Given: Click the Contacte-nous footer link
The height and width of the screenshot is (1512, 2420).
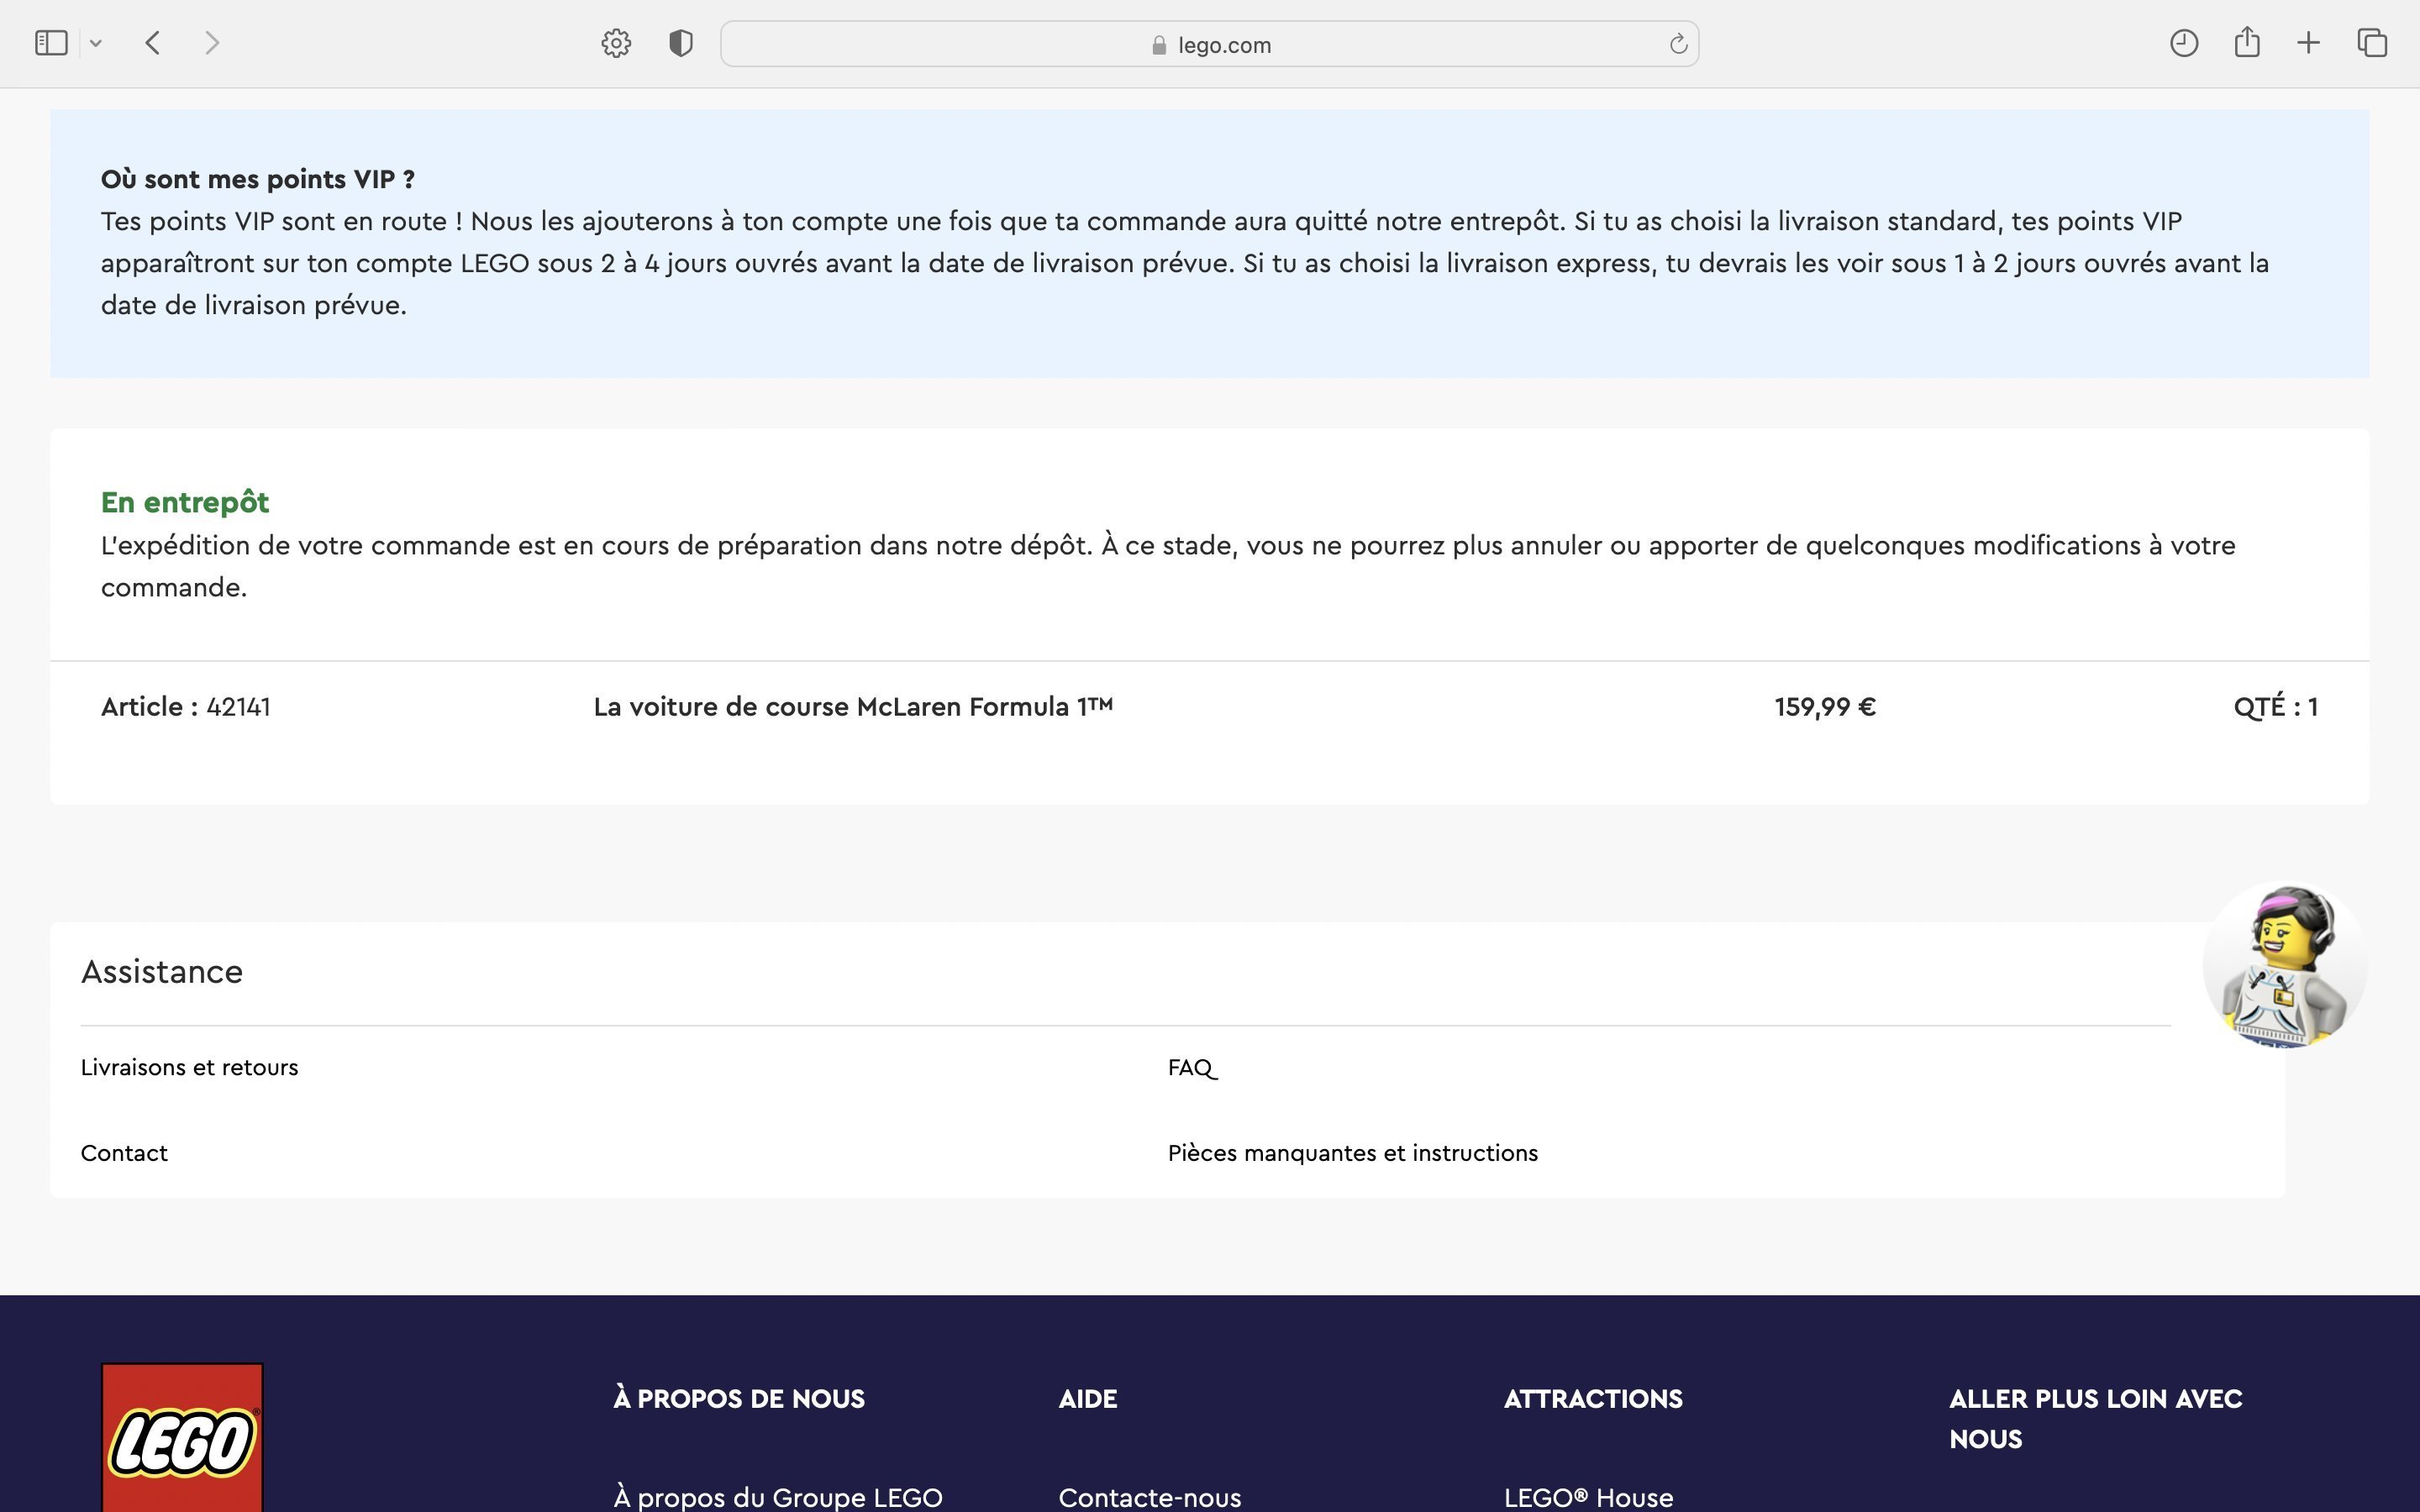Looking at the screenshot, I should click(x=1149, y=1497).
